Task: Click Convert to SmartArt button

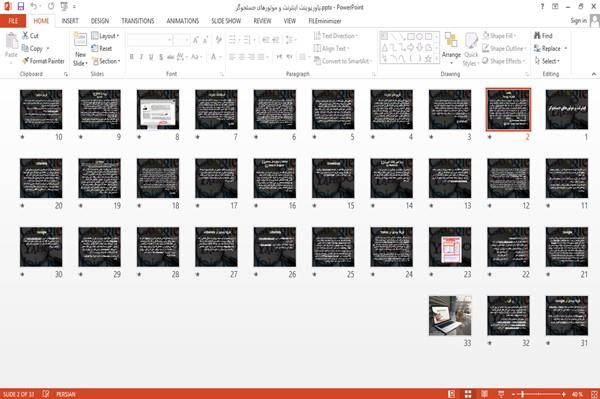Action: (342, 61)
